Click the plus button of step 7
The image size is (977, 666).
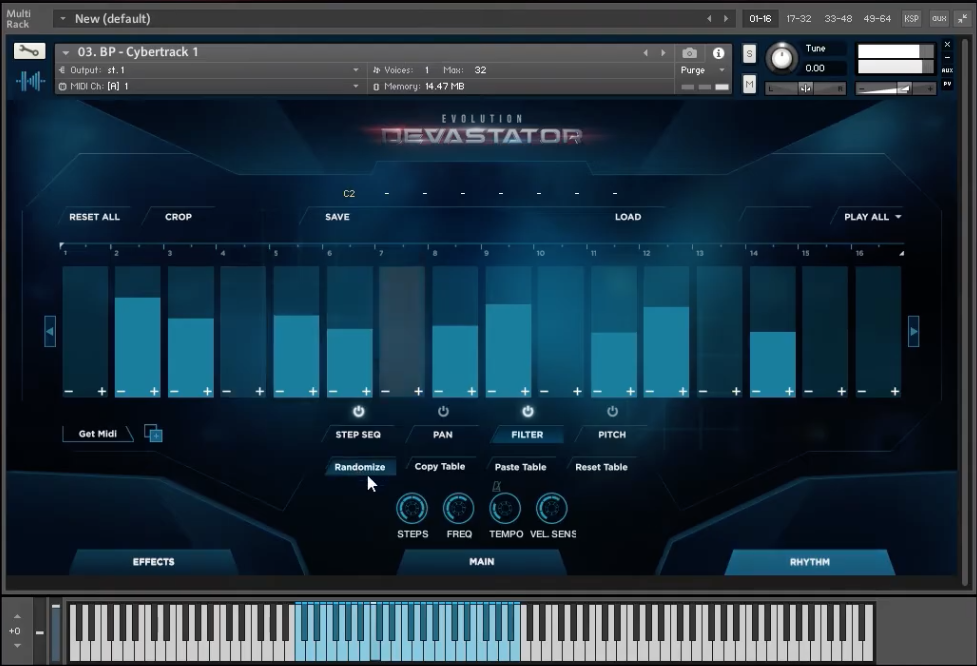click(x=419, y=391)
